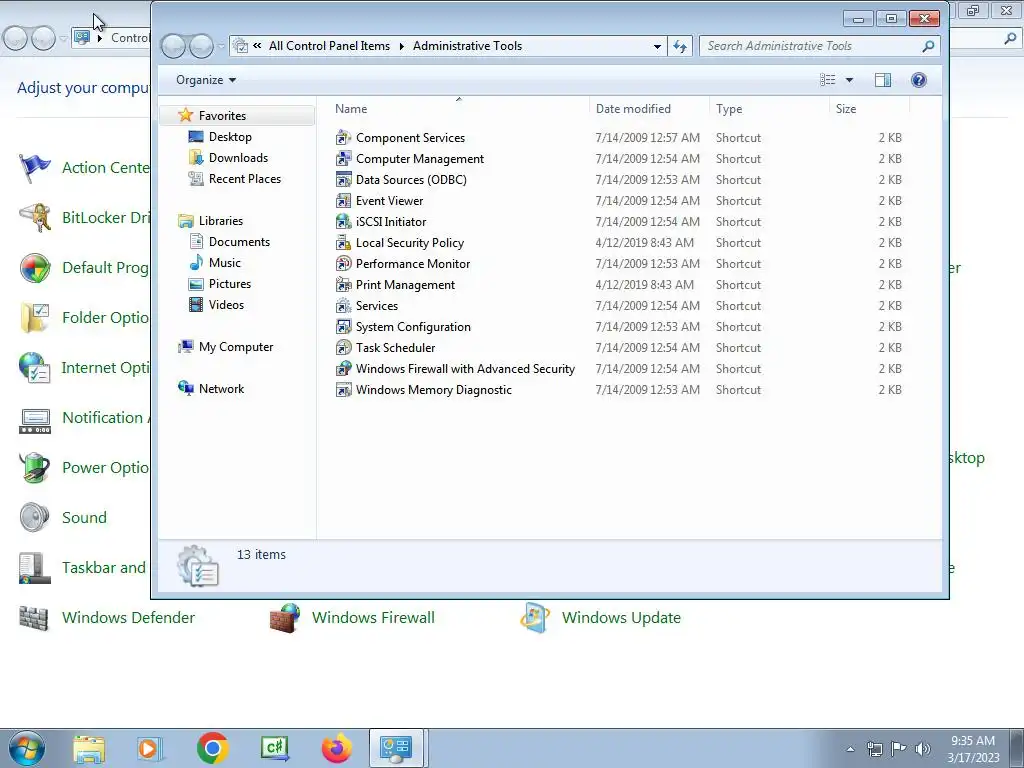Click the volume icon in system tray
This screenshot has width=1024, height=768.
pyautogui.click(x=923, y=748)
